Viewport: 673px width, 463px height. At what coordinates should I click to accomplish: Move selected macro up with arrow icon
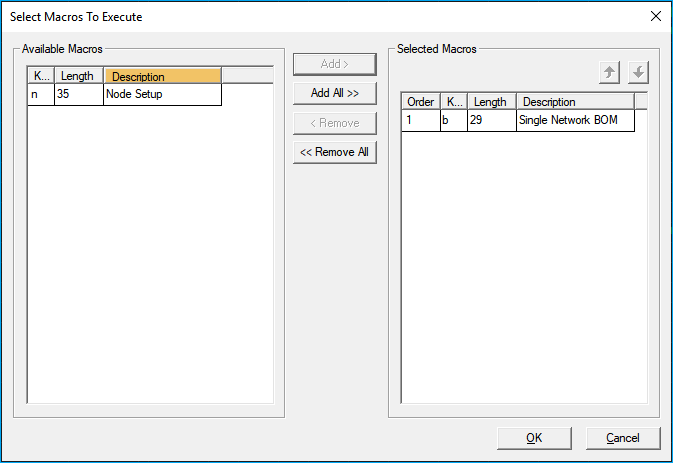pyautogui.click(x=609, y=72)
